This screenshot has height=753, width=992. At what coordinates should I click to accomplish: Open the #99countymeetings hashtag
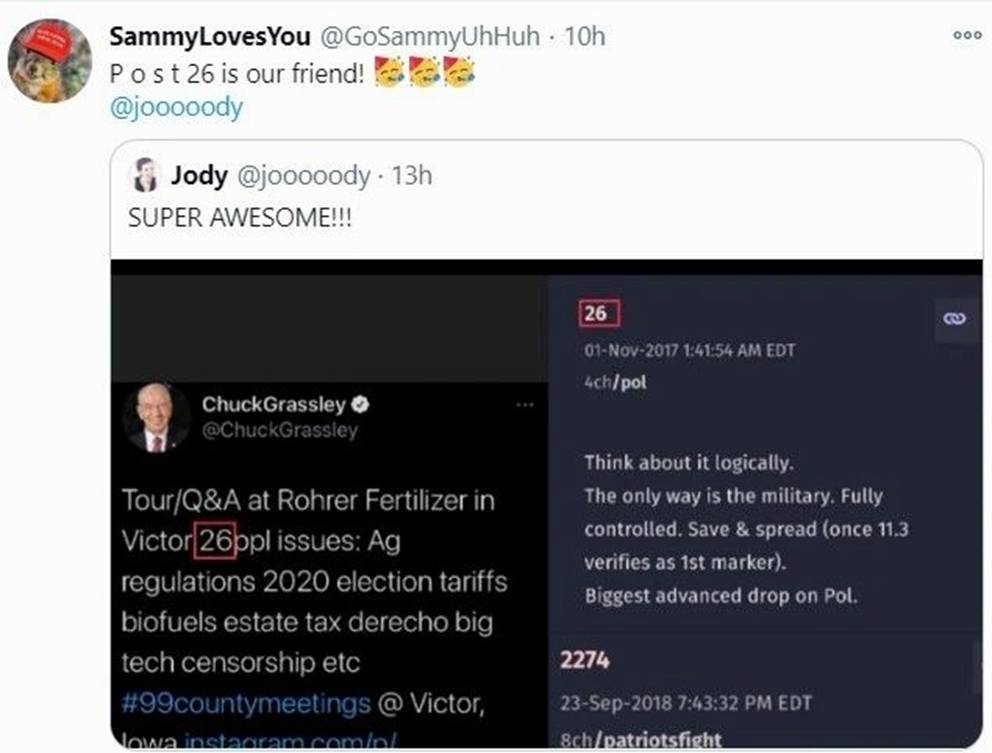(245, 704)
